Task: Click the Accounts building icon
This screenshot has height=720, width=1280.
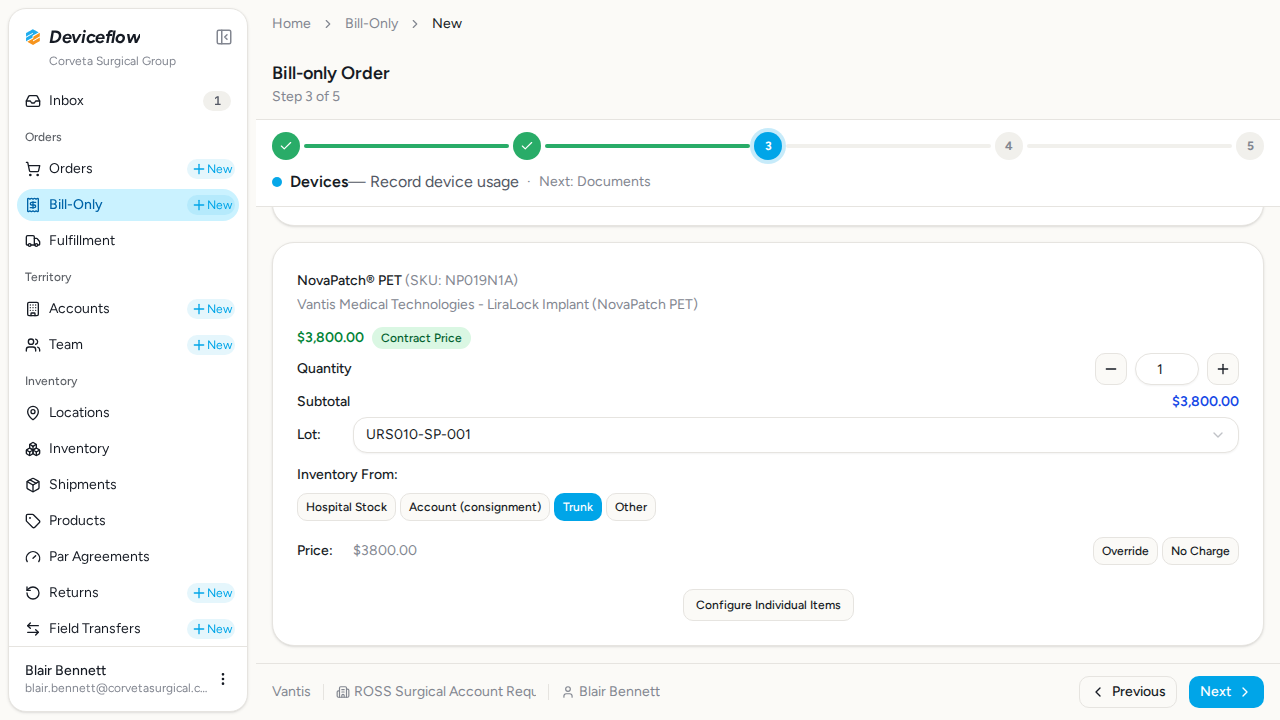Action: pos(33,309)
